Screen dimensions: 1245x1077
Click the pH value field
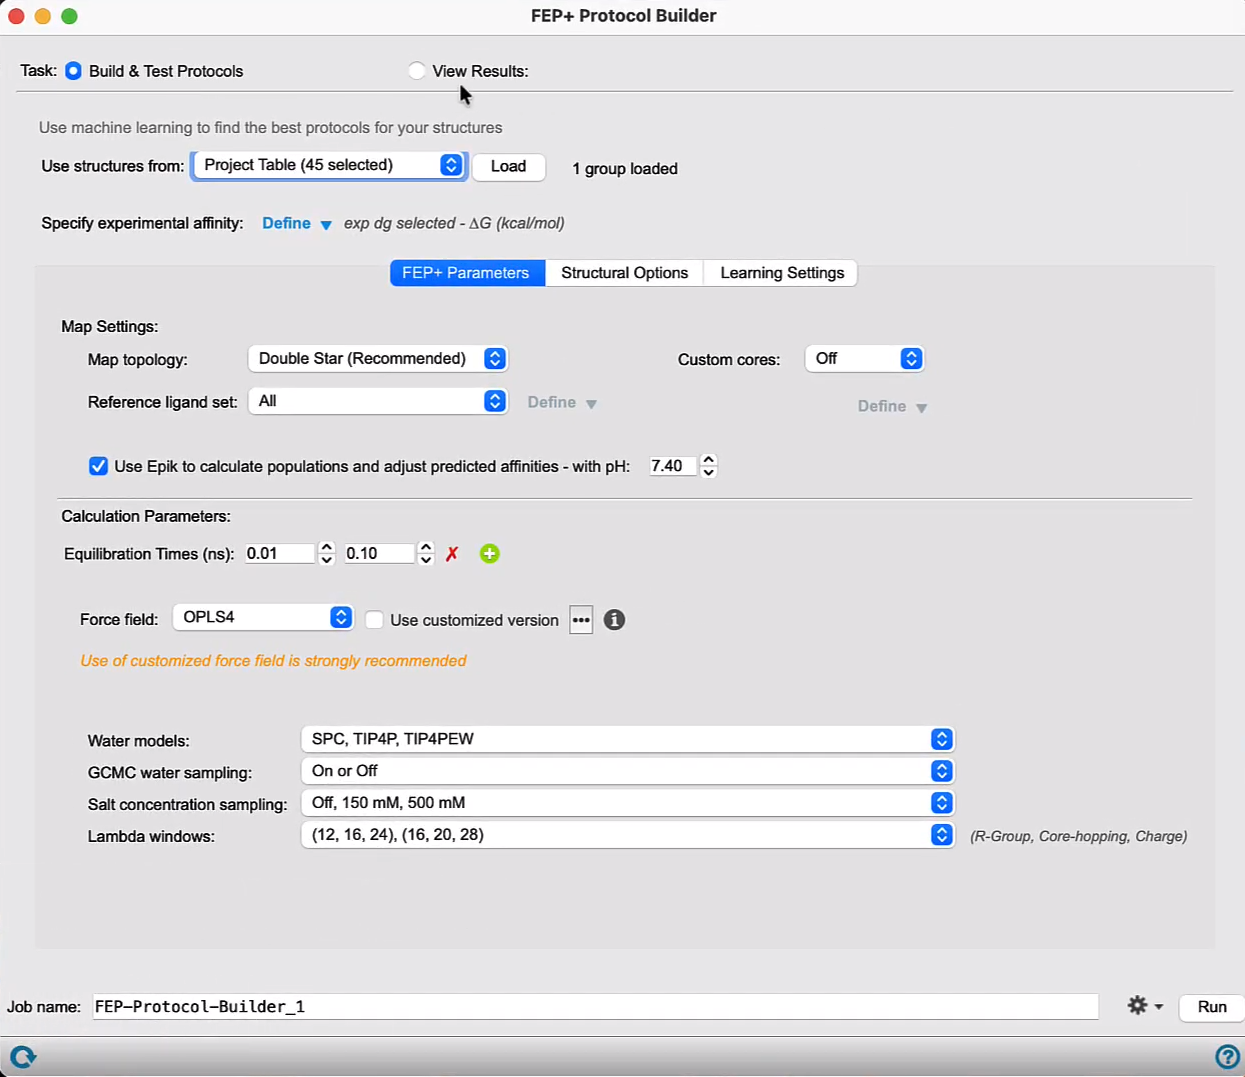672,466
